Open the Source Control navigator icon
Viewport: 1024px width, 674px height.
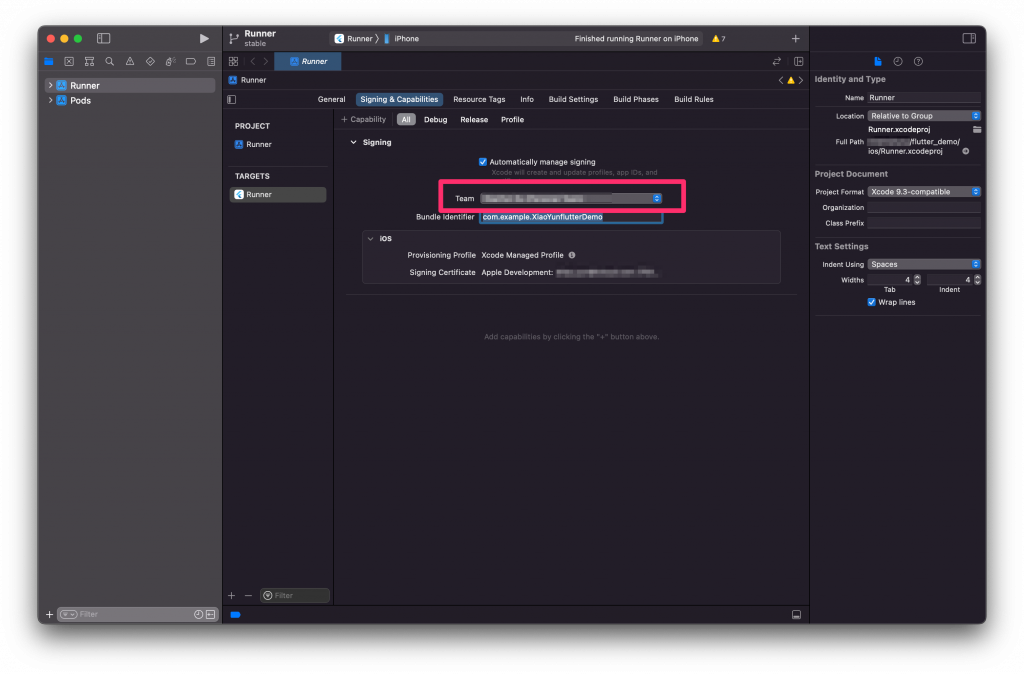tap(69, 61)
